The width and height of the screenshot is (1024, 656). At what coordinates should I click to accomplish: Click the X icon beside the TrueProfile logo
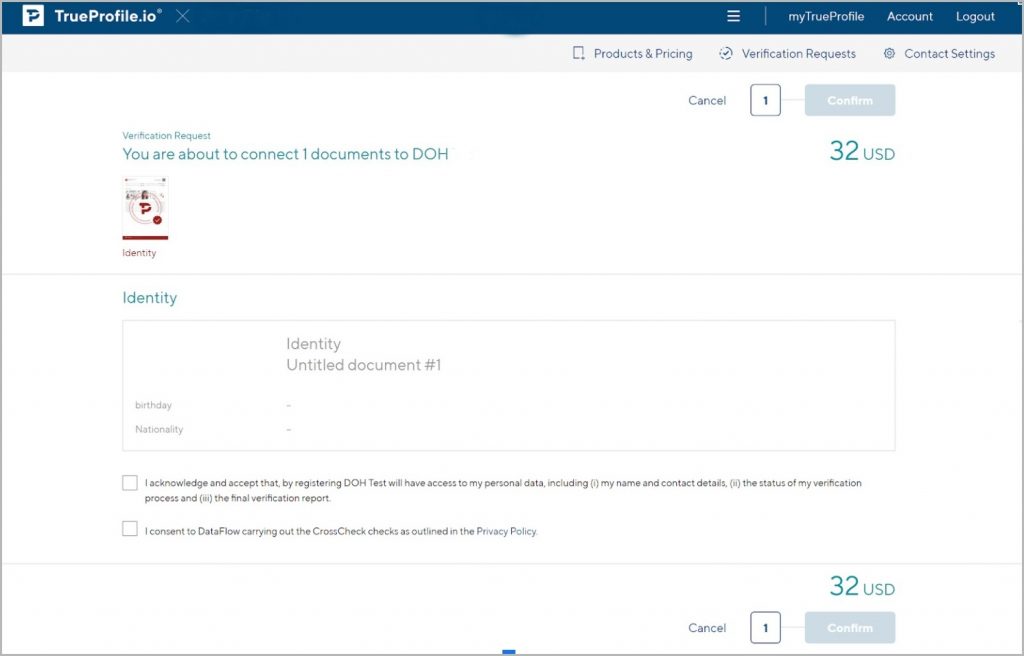pos(183,16)
